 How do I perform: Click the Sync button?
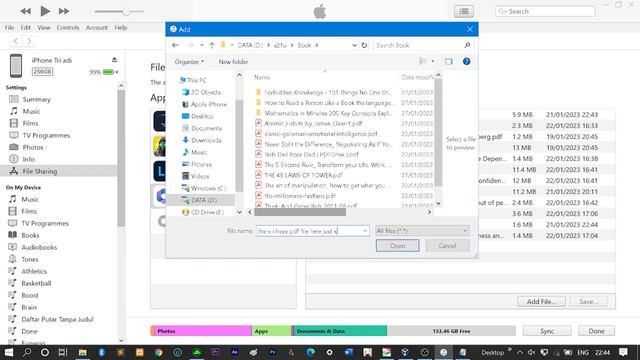[547, 331]
